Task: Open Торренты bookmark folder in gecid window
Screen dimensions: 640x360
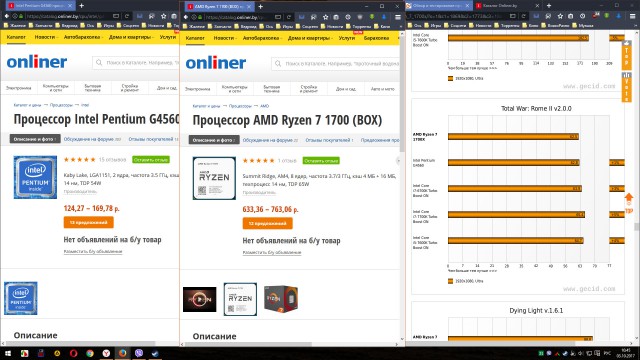Action: tap(507, 25)
